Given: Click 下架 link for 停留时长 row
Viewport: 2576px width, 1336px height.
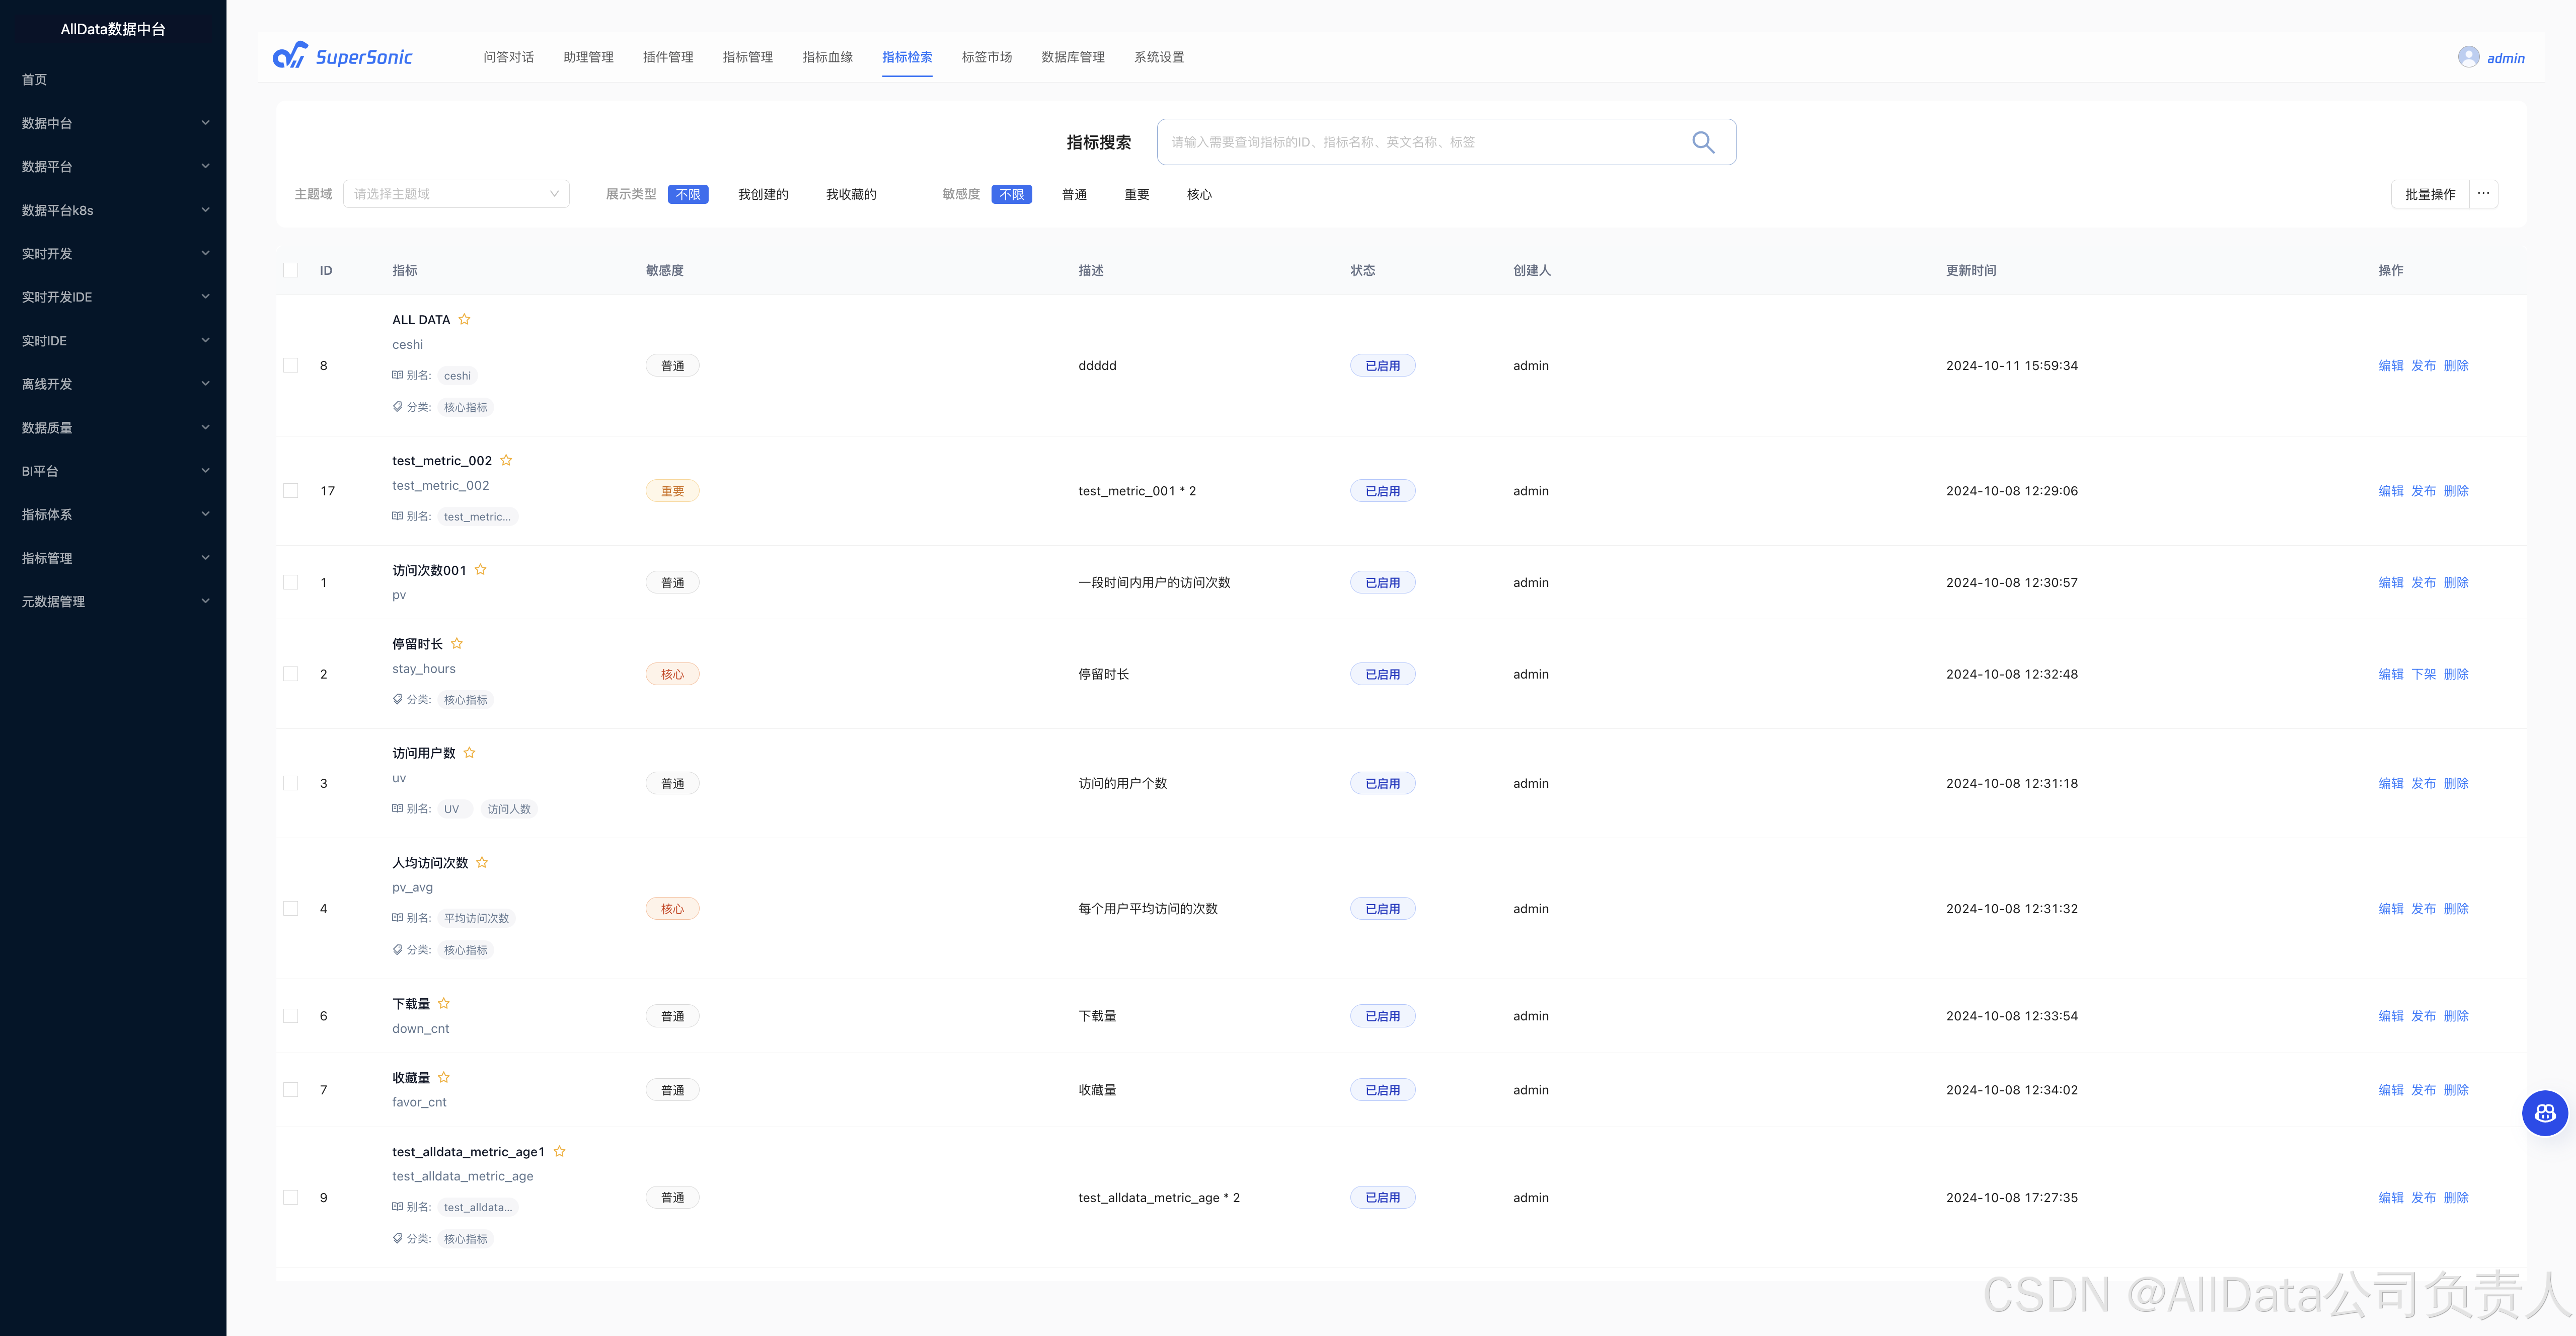Looking at the screenshot, I should pyautogui.click(x=2423, y=674).
